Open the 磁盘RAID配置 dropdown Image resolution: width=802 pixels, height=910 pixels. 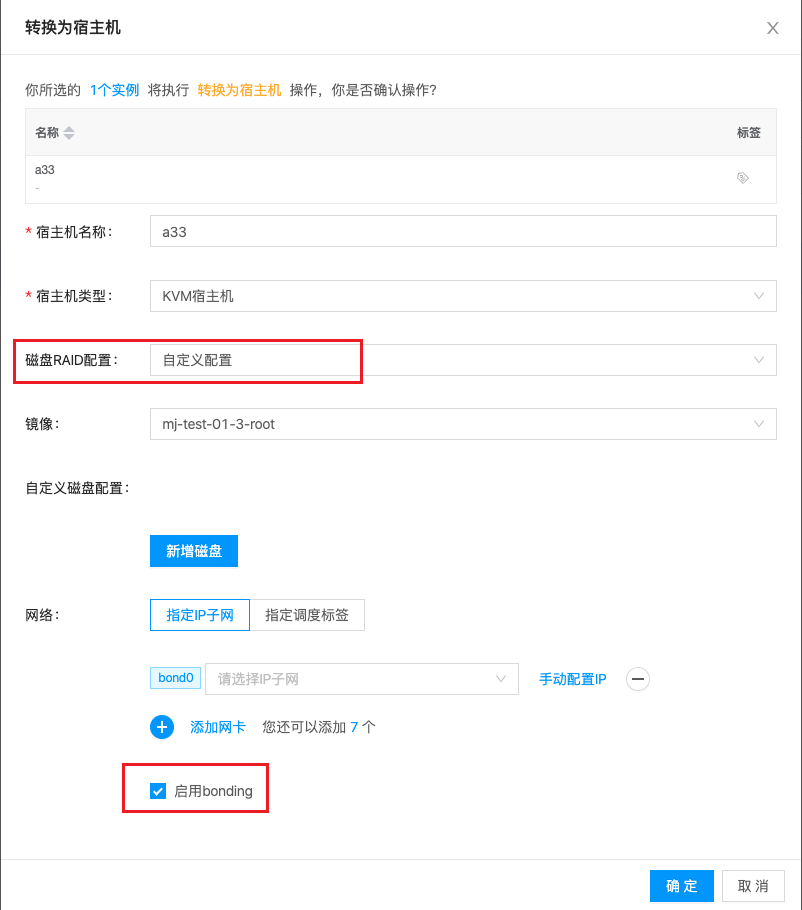click(462, 360)
